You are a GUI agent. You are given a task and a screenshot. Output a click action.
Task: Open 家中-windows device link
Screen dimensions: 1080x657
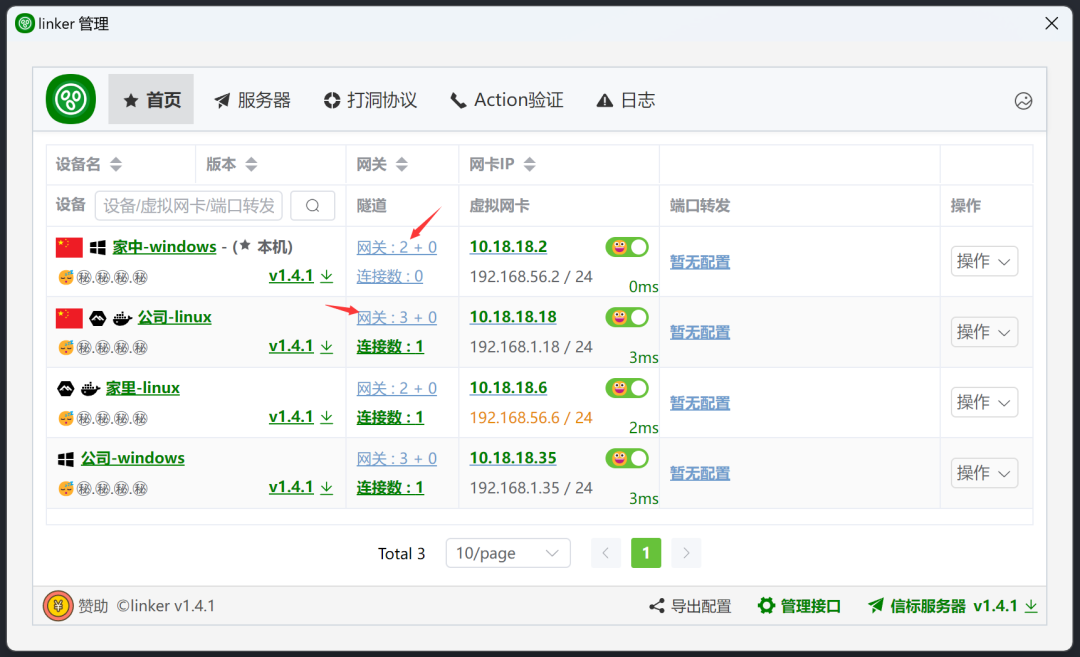165,247
